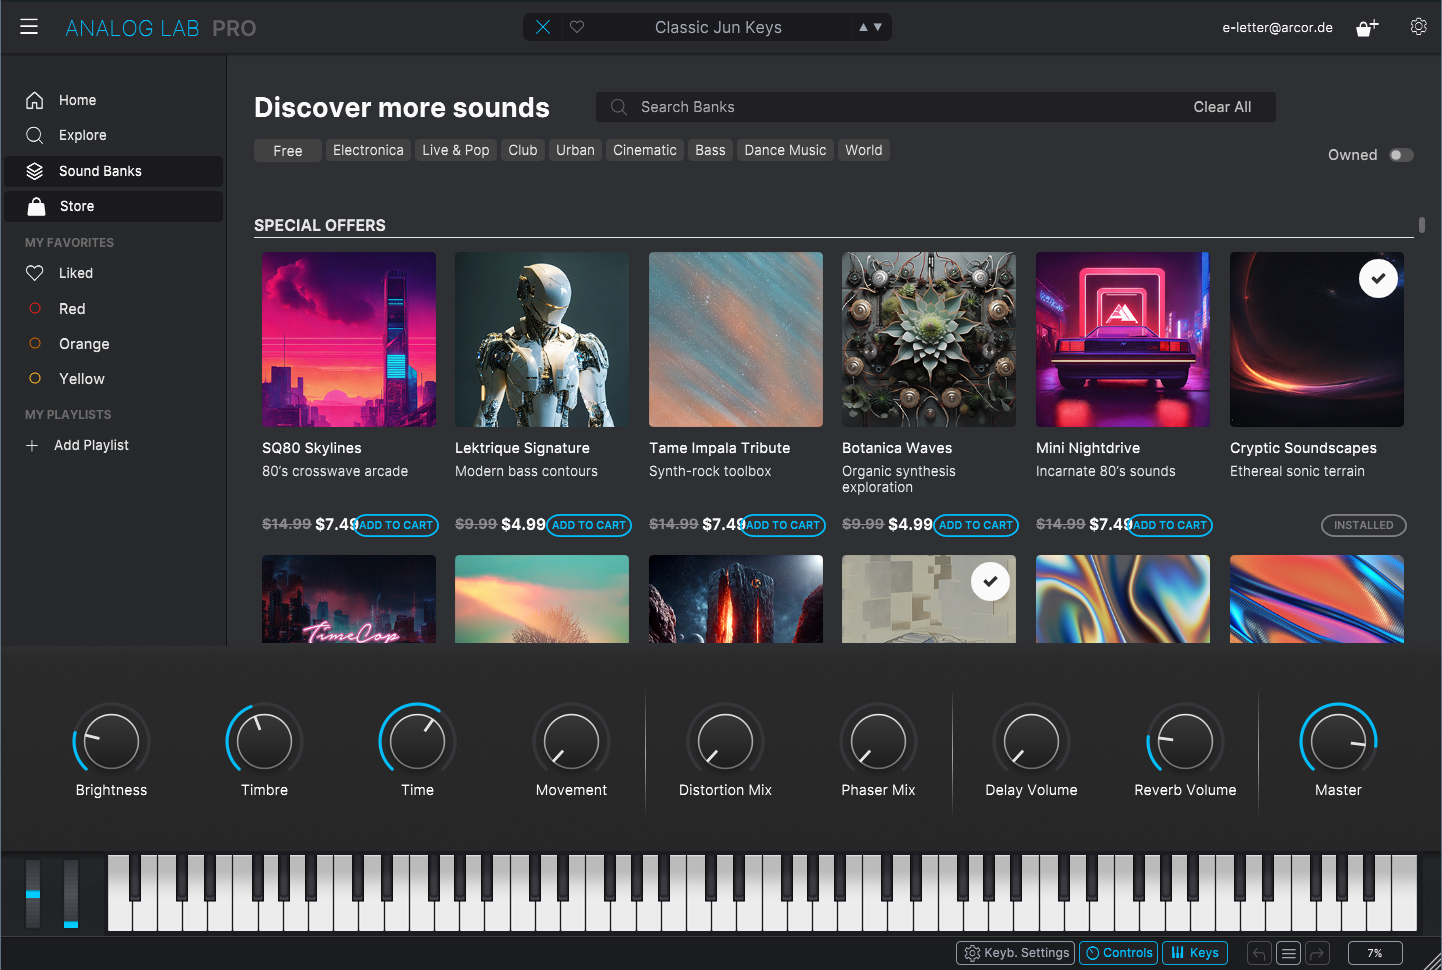The width and height of the screenshot is (1442, 970).
Task: Open Sound Banks in sidebar
Action: [x=113, y=171]
